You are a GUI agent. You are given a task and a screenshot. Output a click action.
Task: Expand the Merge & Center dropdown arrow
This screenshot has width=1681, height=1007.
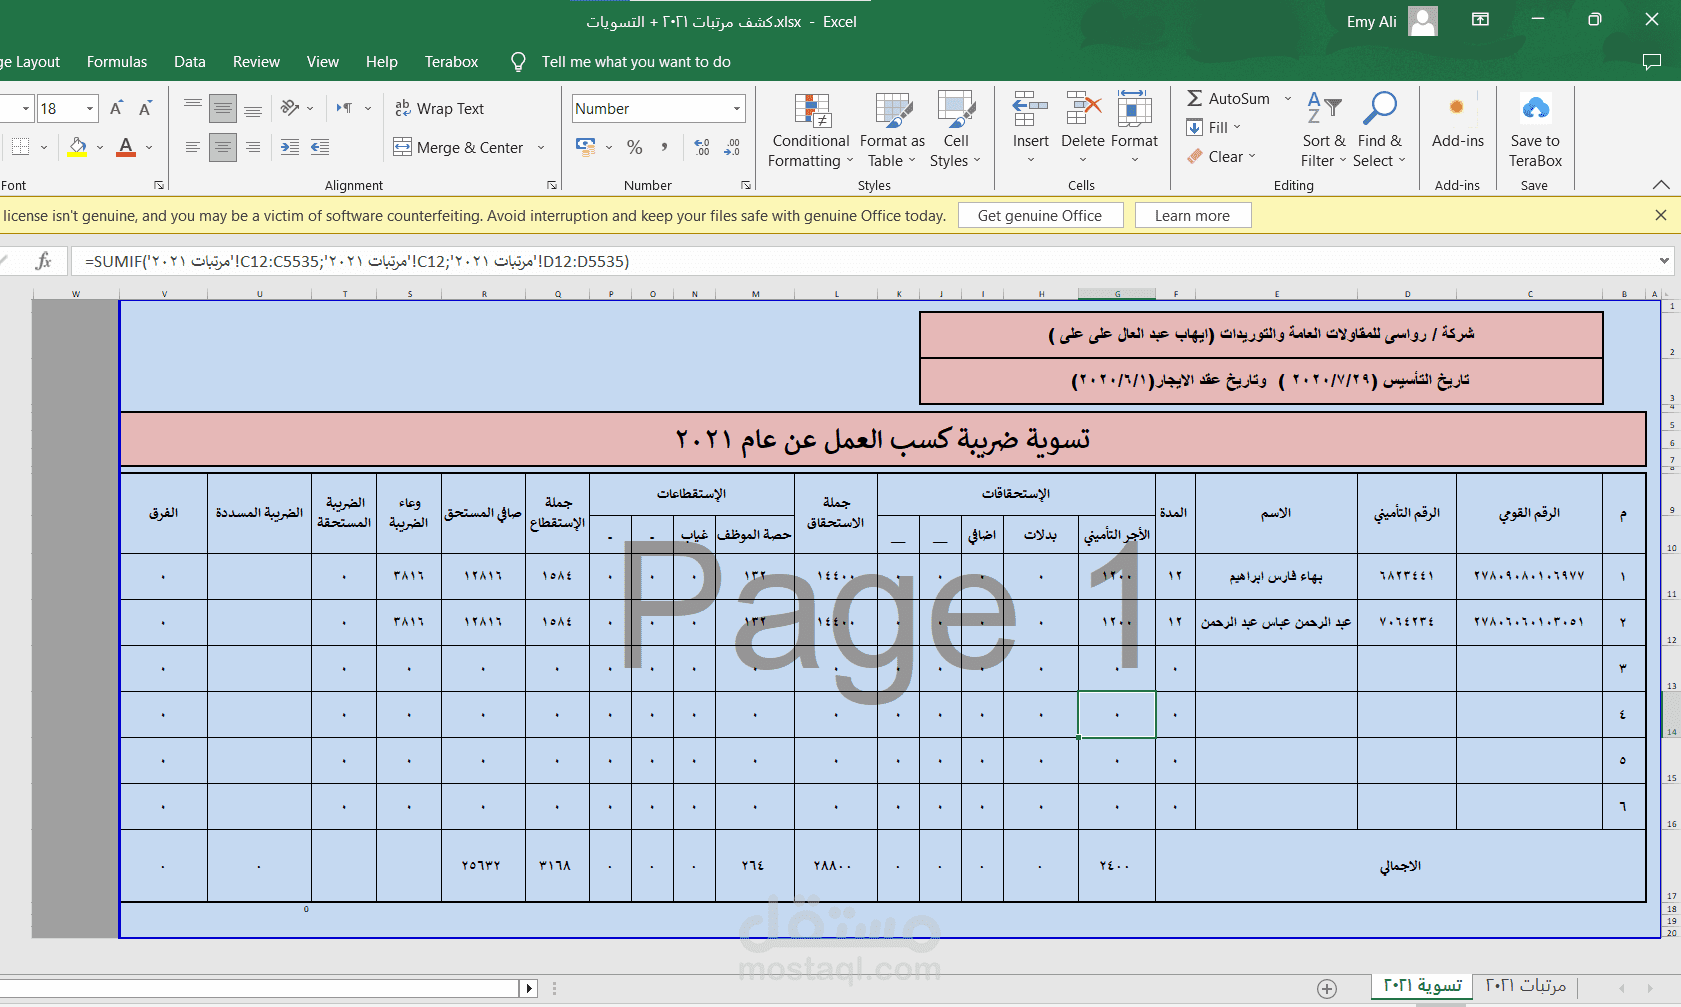pyautogui.click(x=541, y=148)
